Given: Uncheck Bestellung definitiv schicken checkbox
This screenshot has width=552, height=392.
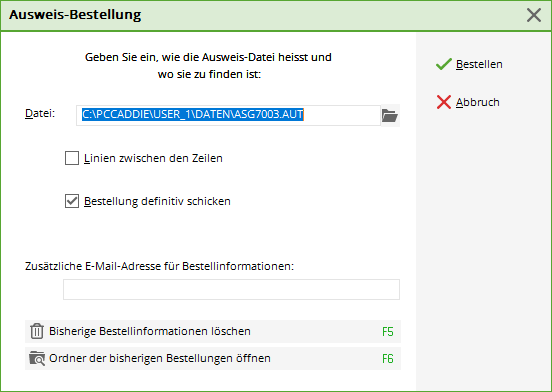Looking at the screenshot, I should tap(72, 201).
